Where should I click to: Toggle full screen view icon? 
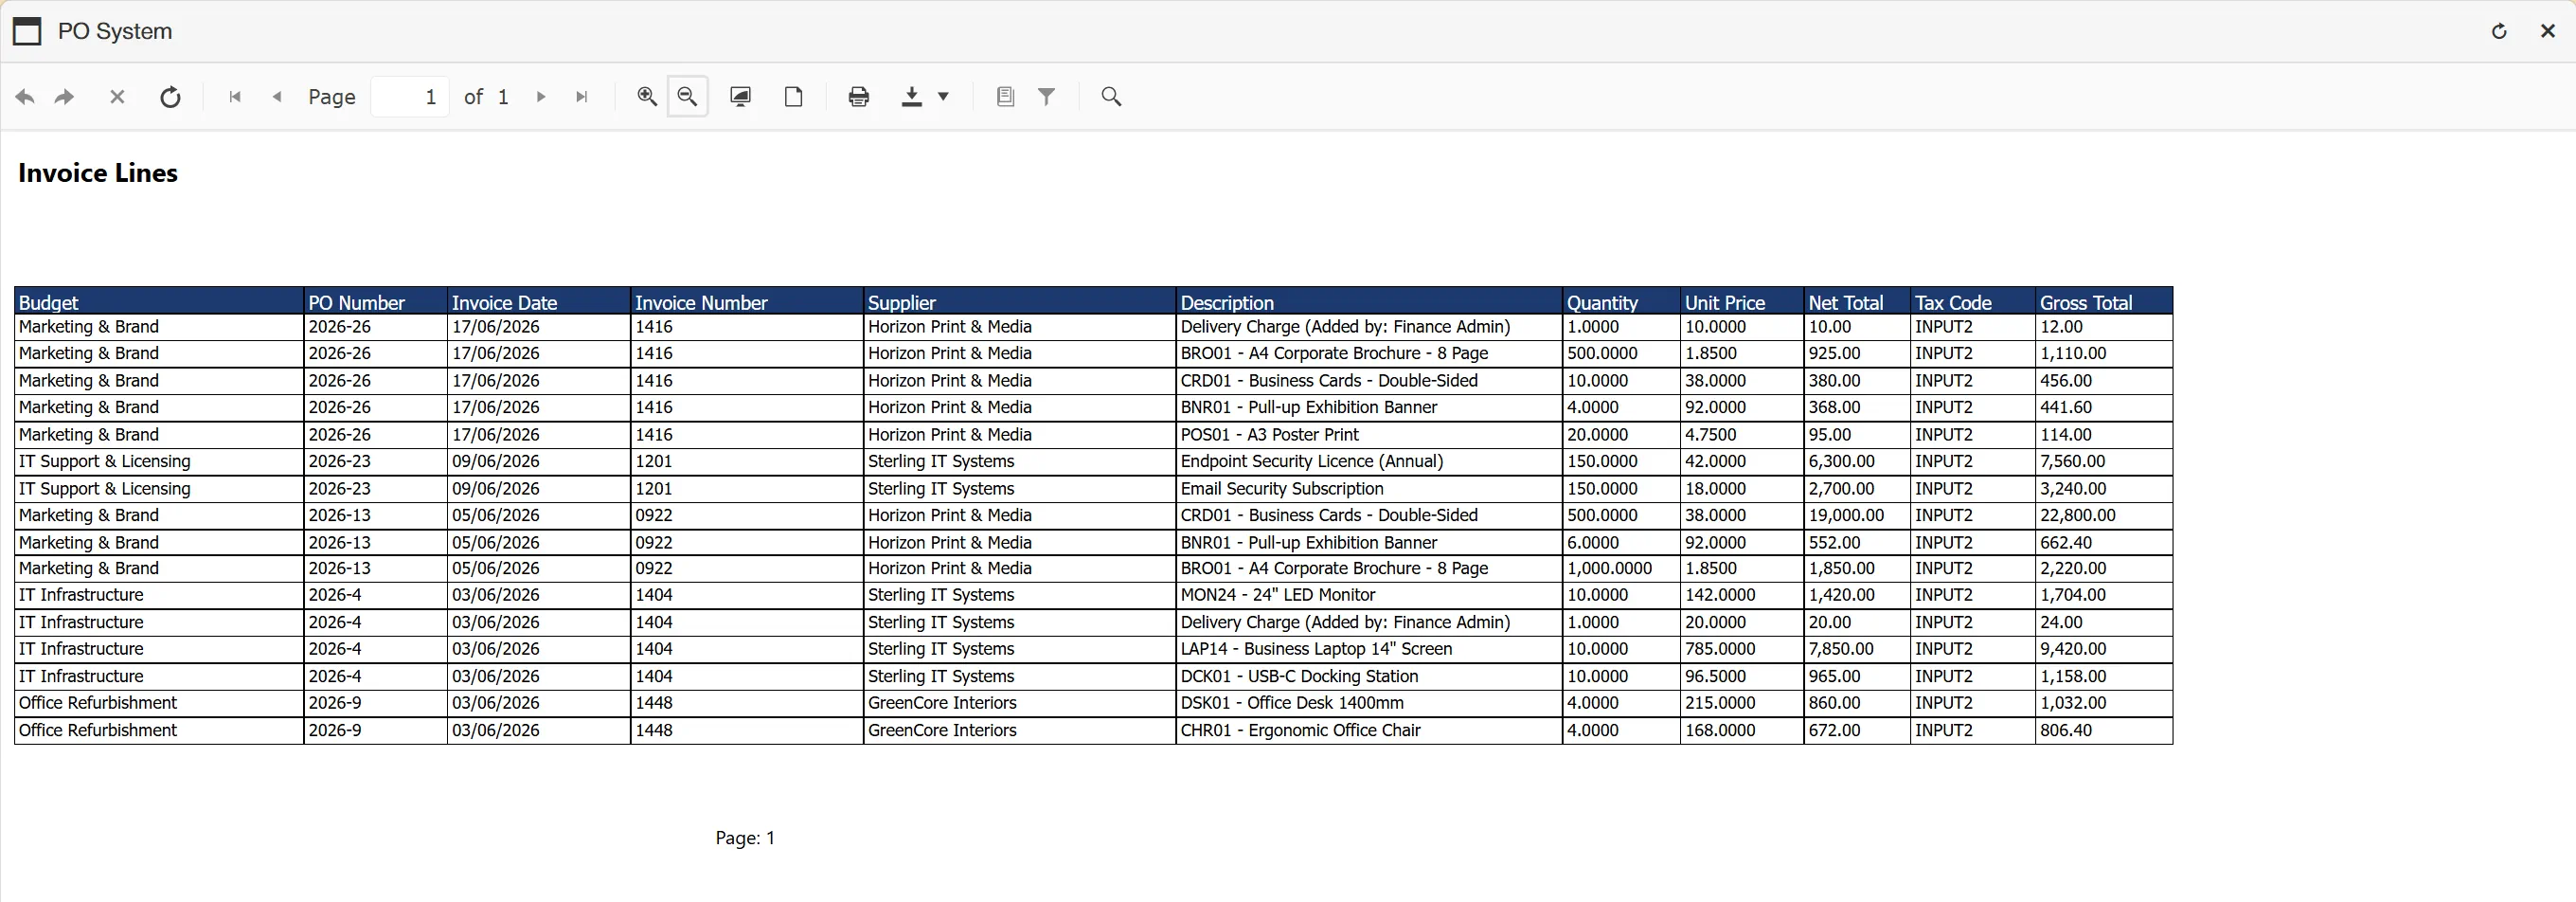741,96
